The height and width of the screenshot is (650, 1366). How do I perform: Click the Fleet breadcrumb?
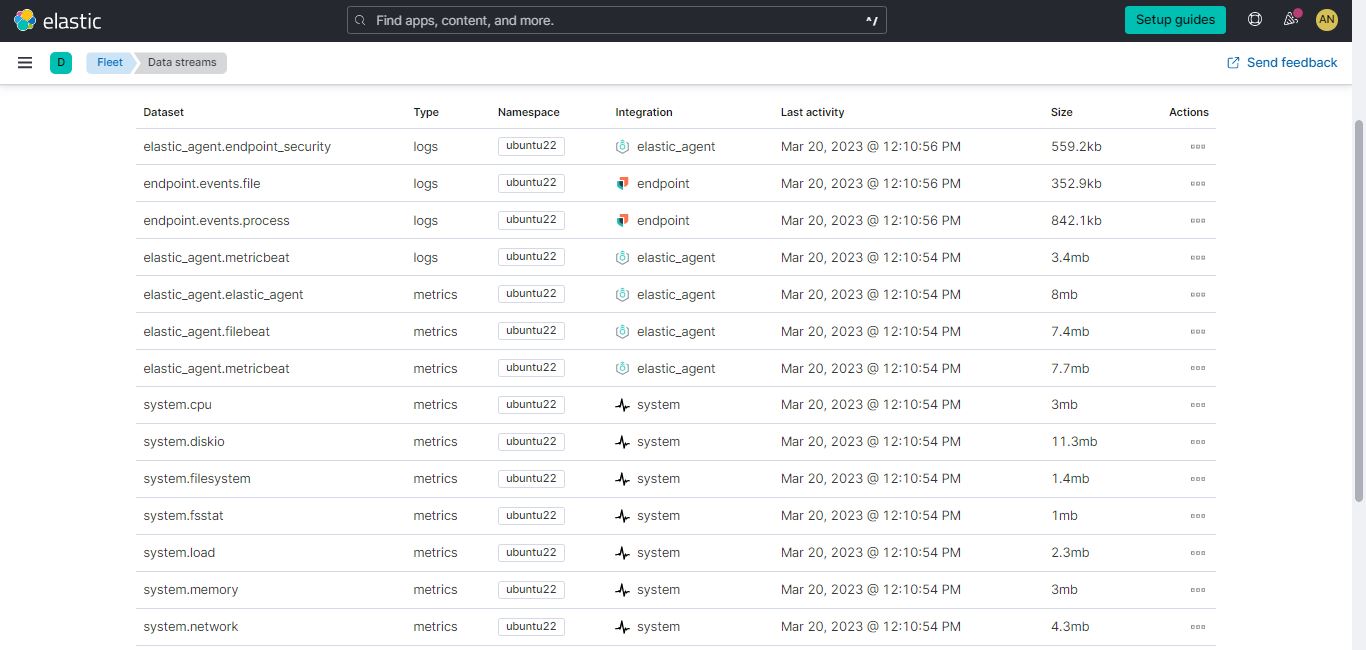point(108,62)
